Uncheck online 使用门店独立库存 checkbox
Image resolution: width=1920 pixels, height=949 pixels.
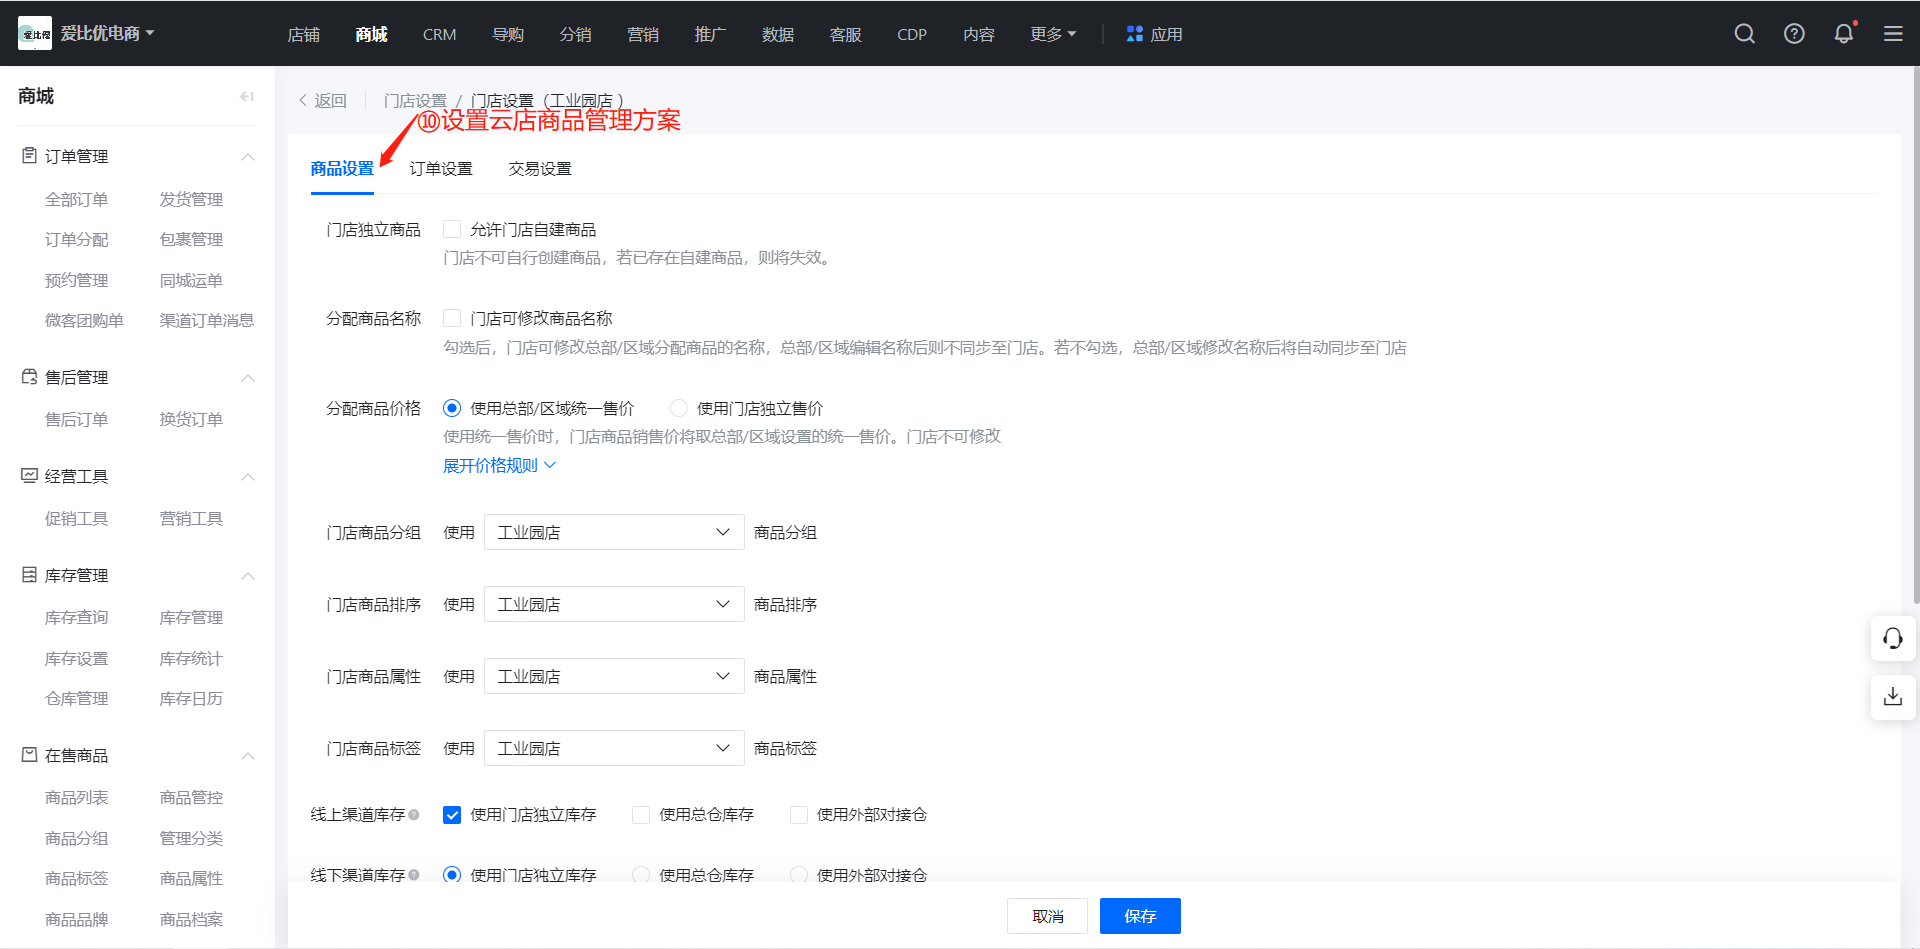click(x=452, y=815)
